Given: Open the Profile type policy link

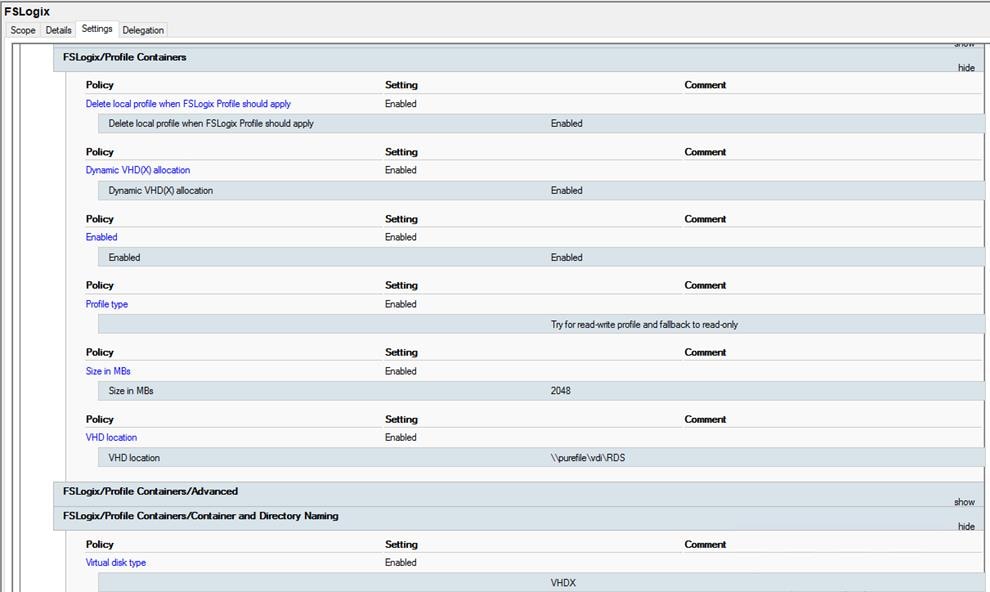Looking at the screenshot, I should pos(105,304).
